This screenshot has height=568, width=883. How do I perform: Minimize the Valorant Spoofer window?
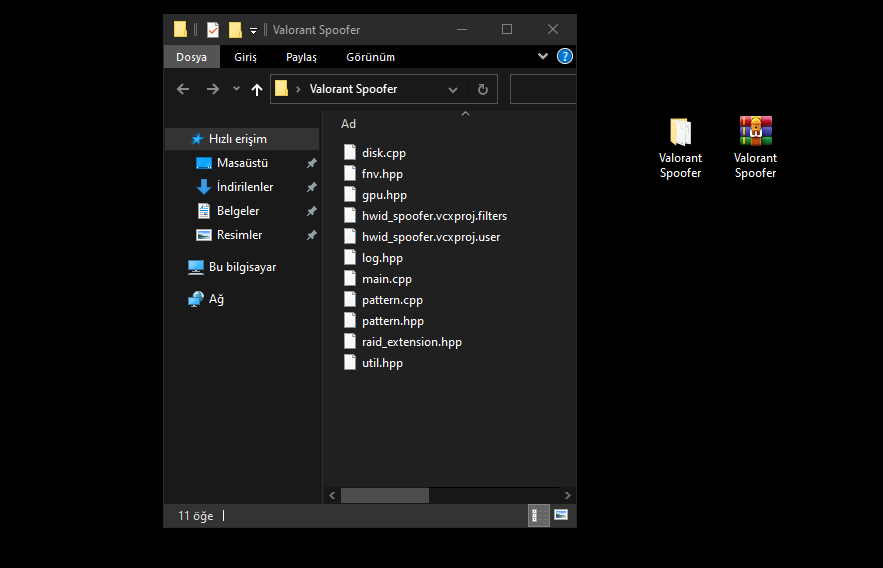click(462, 29)
